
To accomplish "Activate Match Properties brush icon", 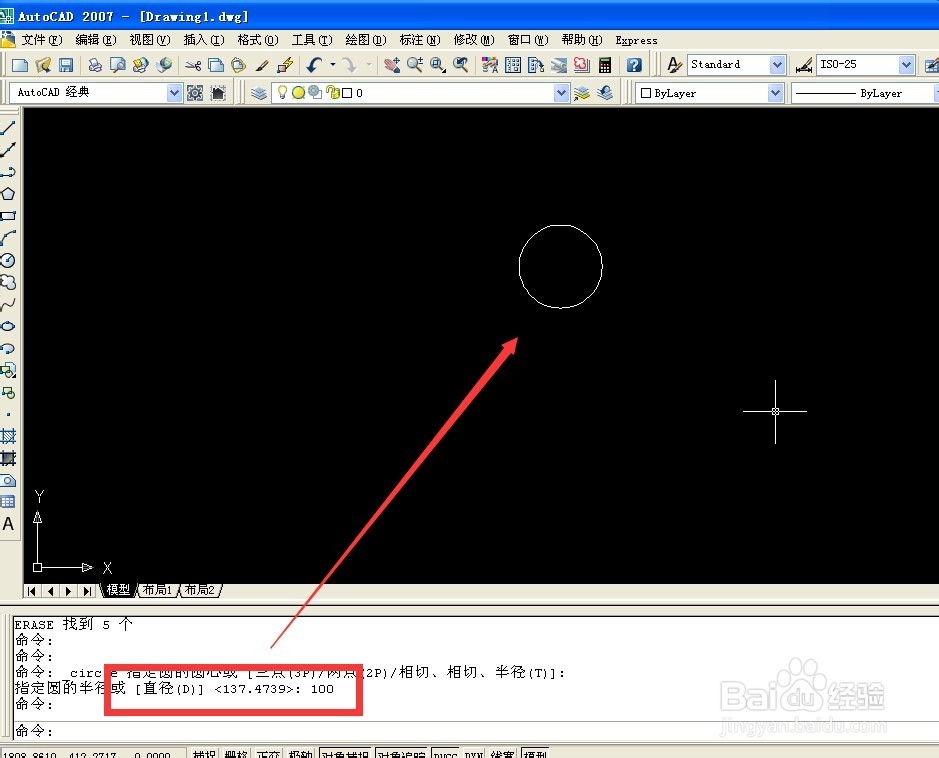I will (262, 65).
